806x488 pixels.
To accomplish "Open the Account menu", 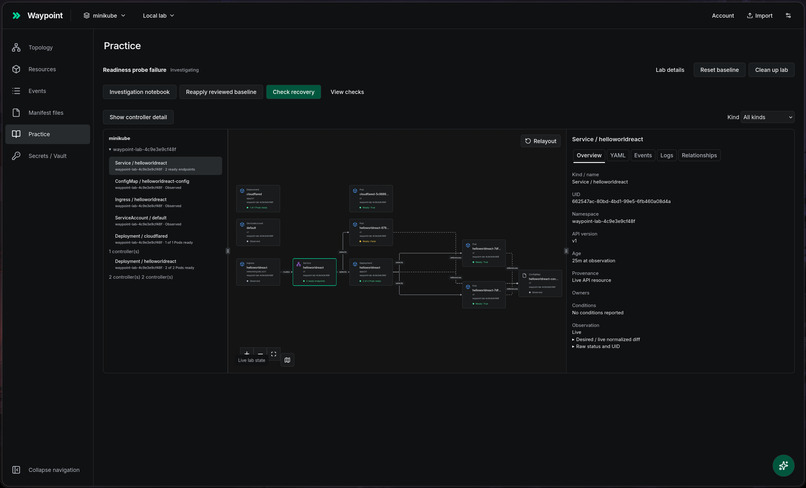I will [723, 15].
